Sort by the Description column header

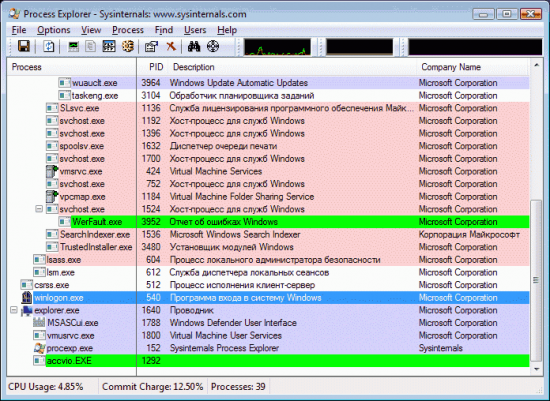[x=292, y=67]
